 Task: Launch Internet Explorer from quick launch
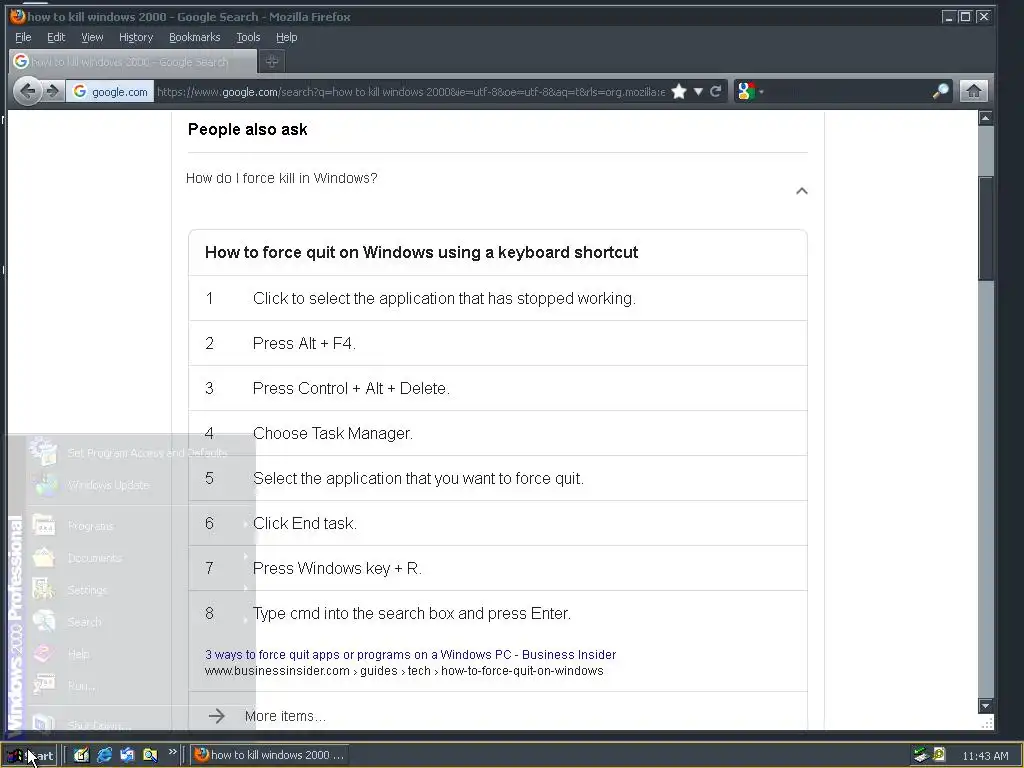point(104,755)
